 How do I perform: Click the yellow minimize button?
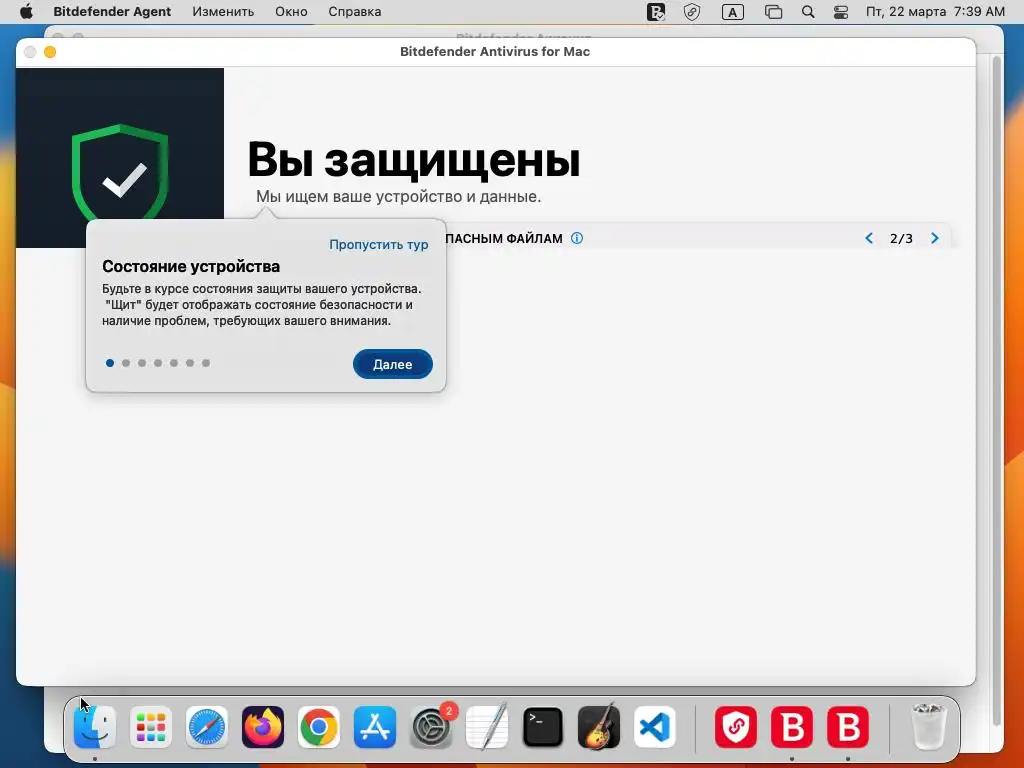[x=50, y=52]
